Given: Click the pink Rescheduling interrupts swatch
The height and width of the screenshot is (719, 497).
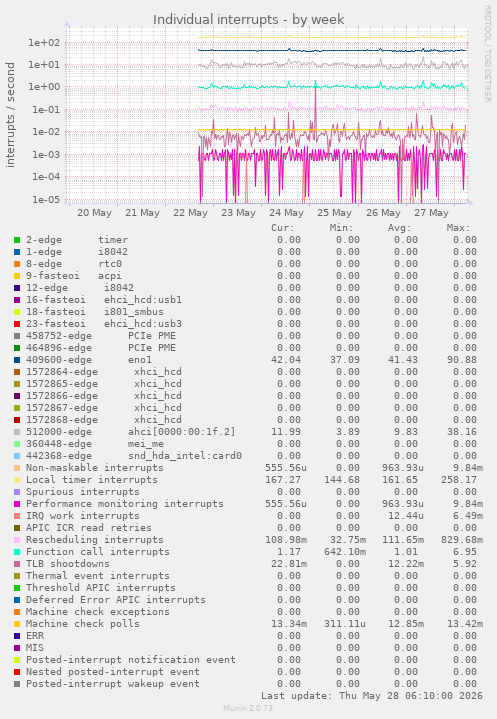Looking at the screenshot, I should [17, 540].
